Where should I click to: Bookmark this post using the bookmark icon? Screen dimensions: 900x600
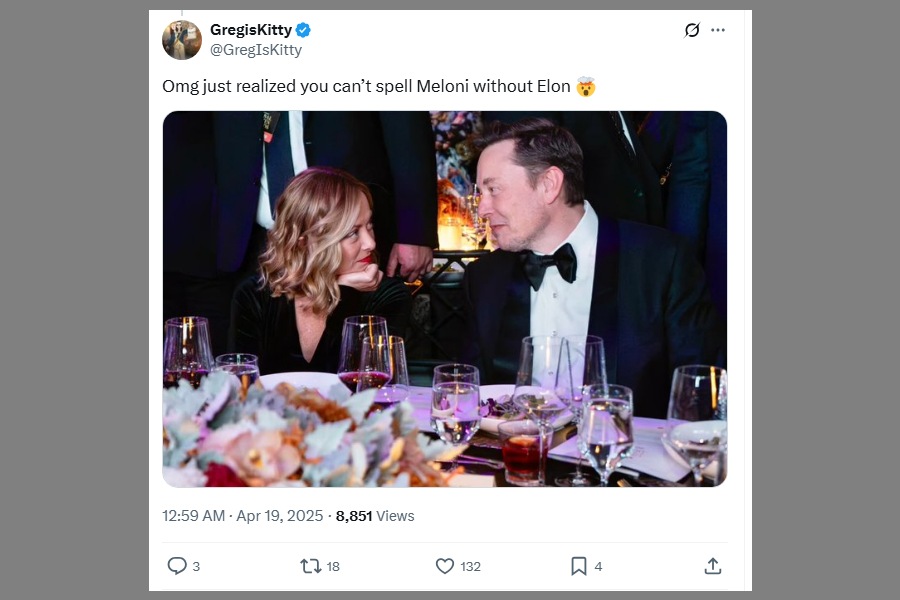click(x=578, y=566)
